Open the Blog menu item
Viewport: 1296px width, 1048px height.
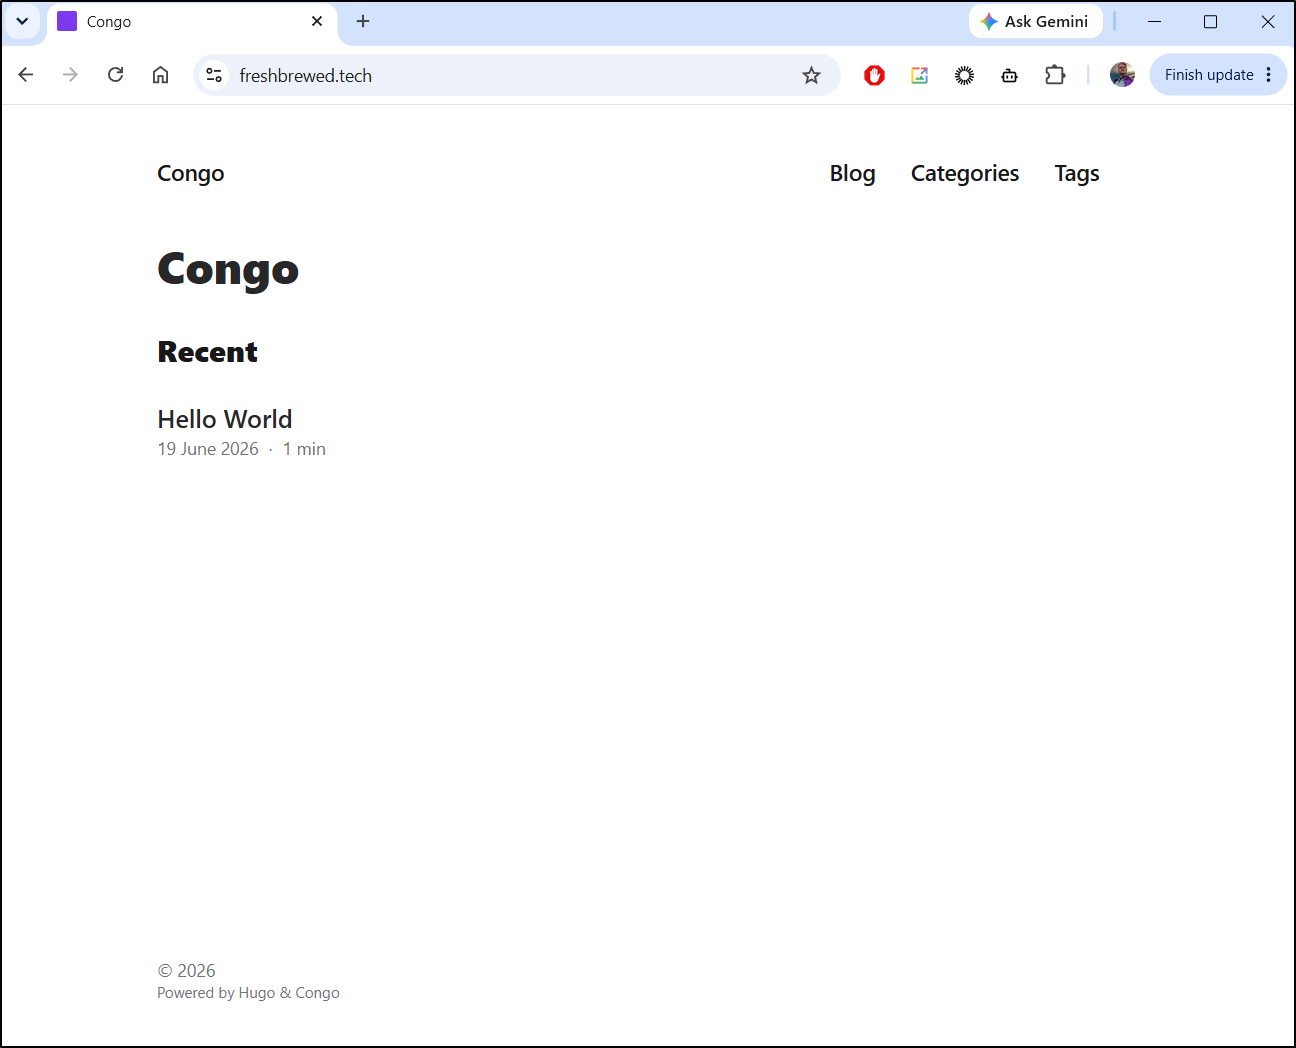tap(852, 174)
